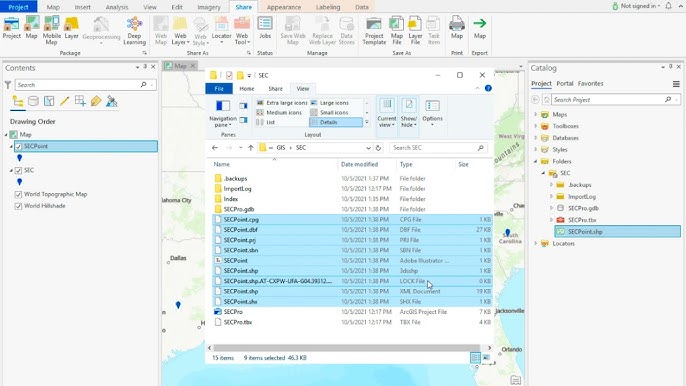
Task: Open the File menu in Explorer
Action: pos(219,88)
